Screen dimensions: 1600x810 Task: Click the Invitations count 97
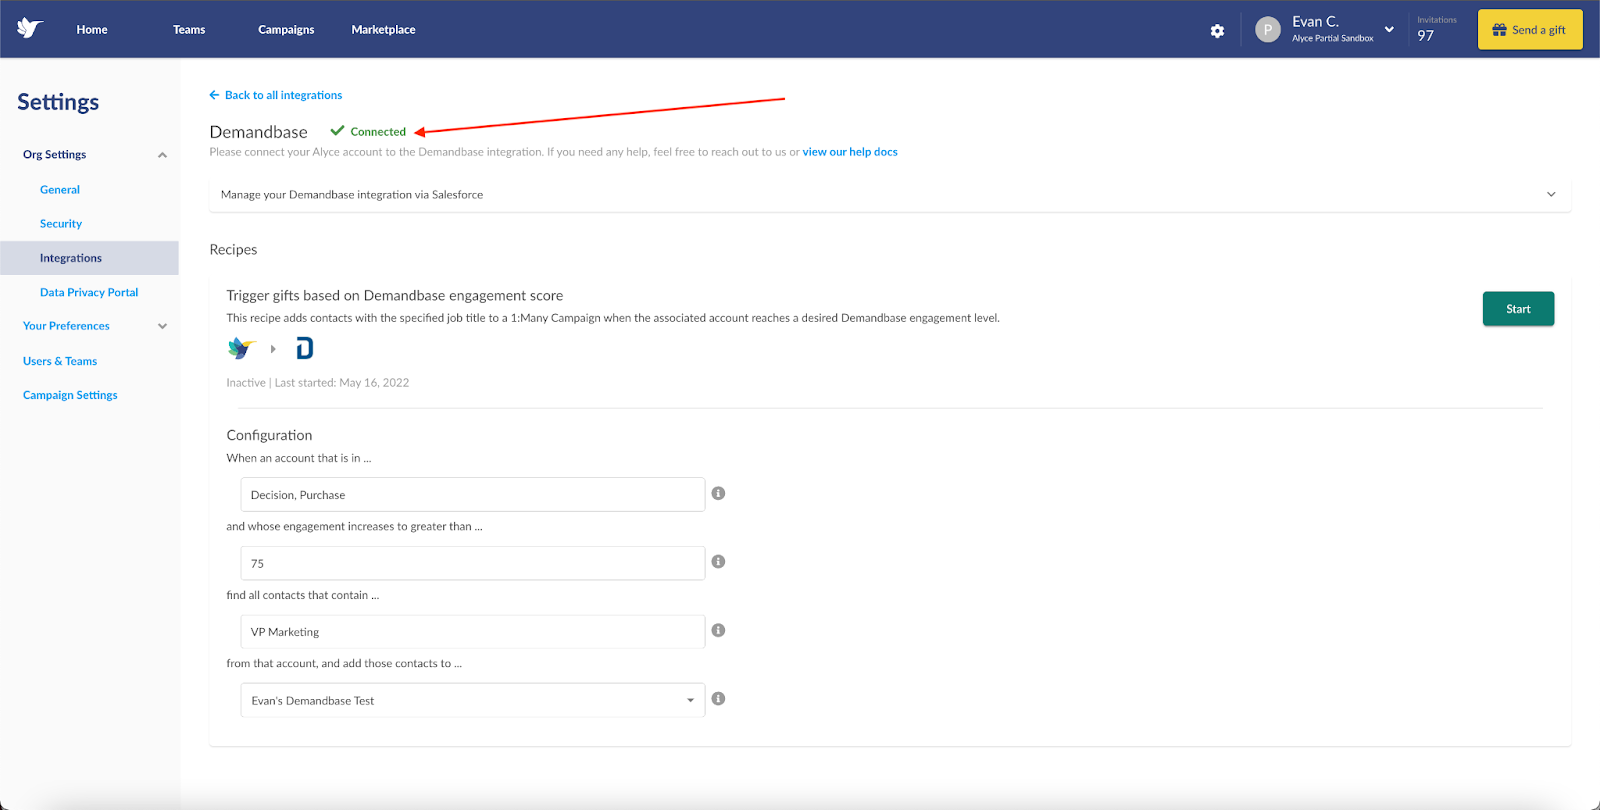1426,36
